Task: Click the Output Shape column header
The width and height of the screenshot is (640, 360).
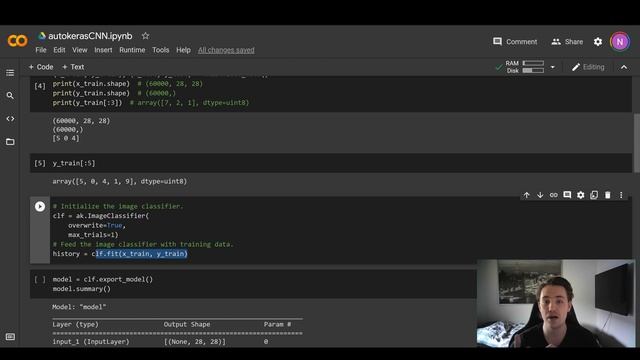Action: 187,324
